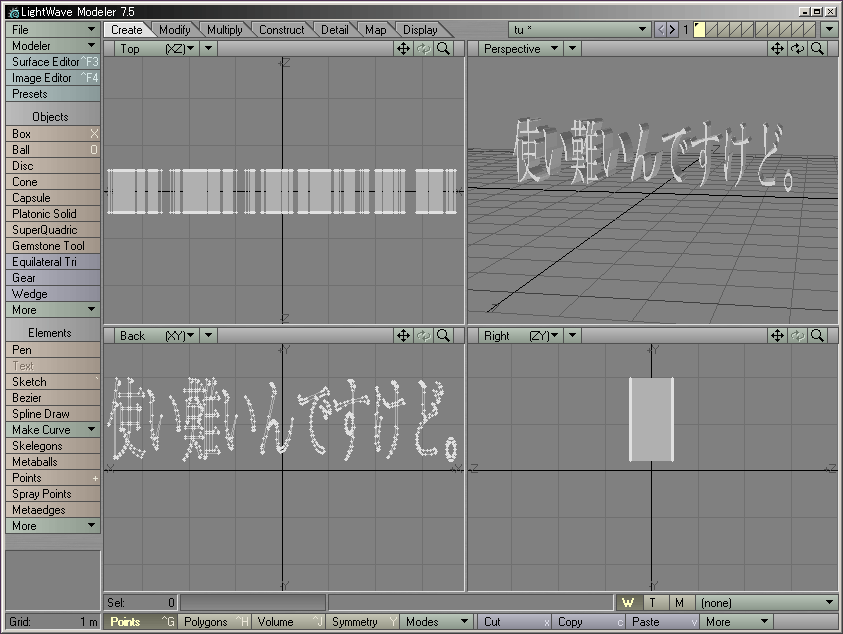Toggle Symmetry mode
The height and width of the screenshot is (634, 843).
[355, 622]
